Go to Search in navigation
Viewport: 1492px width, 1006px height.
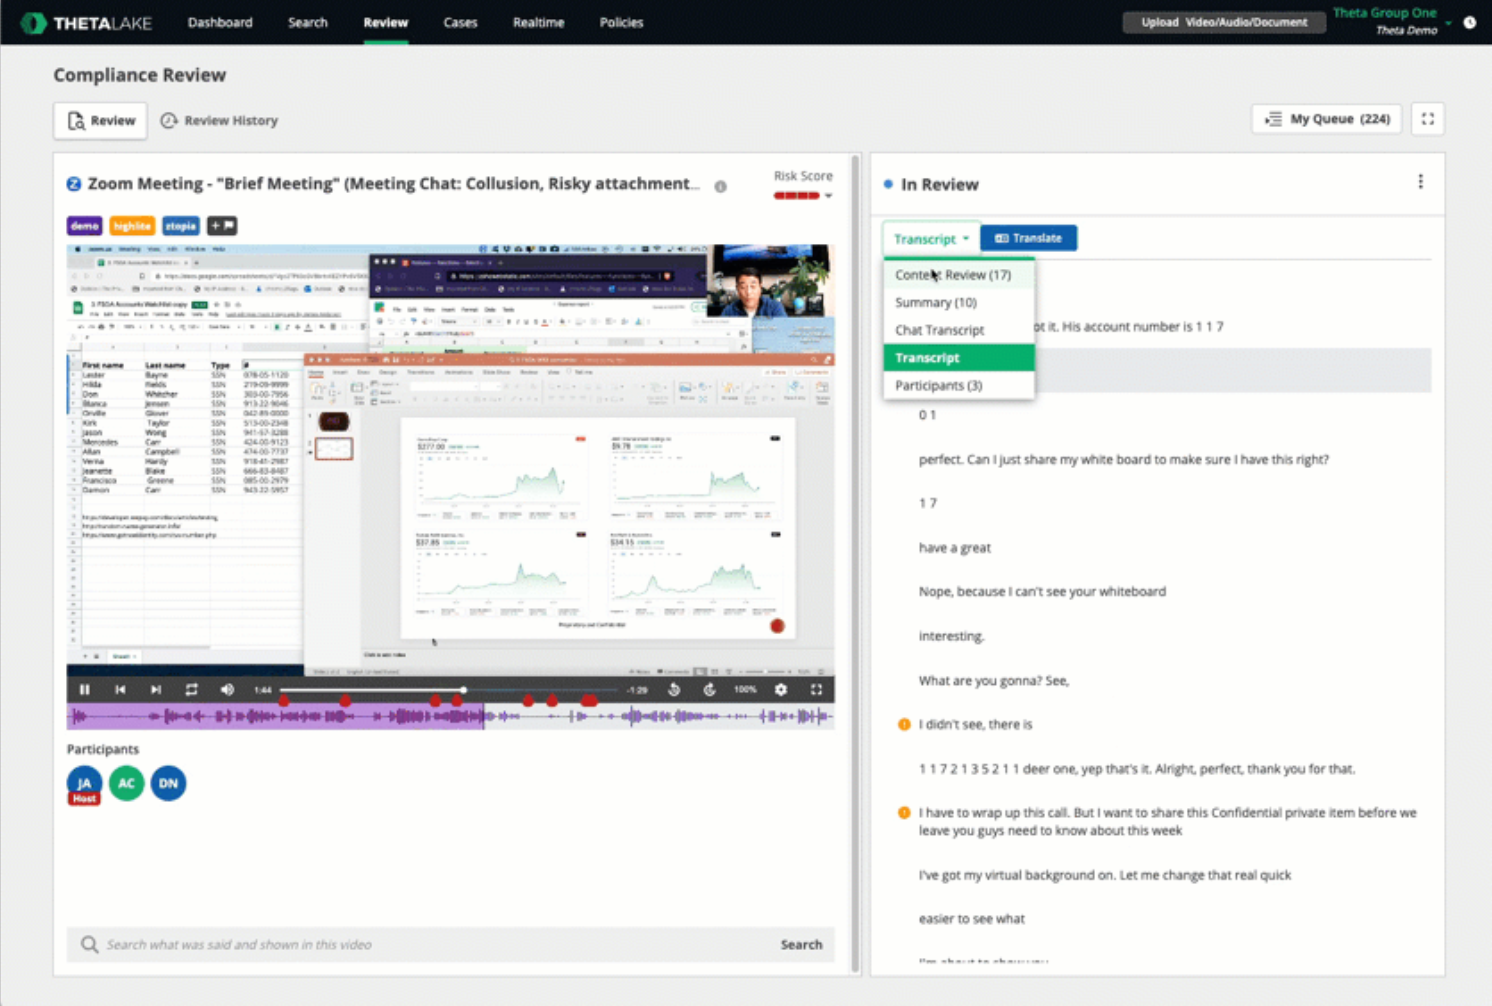pos(308,22)
